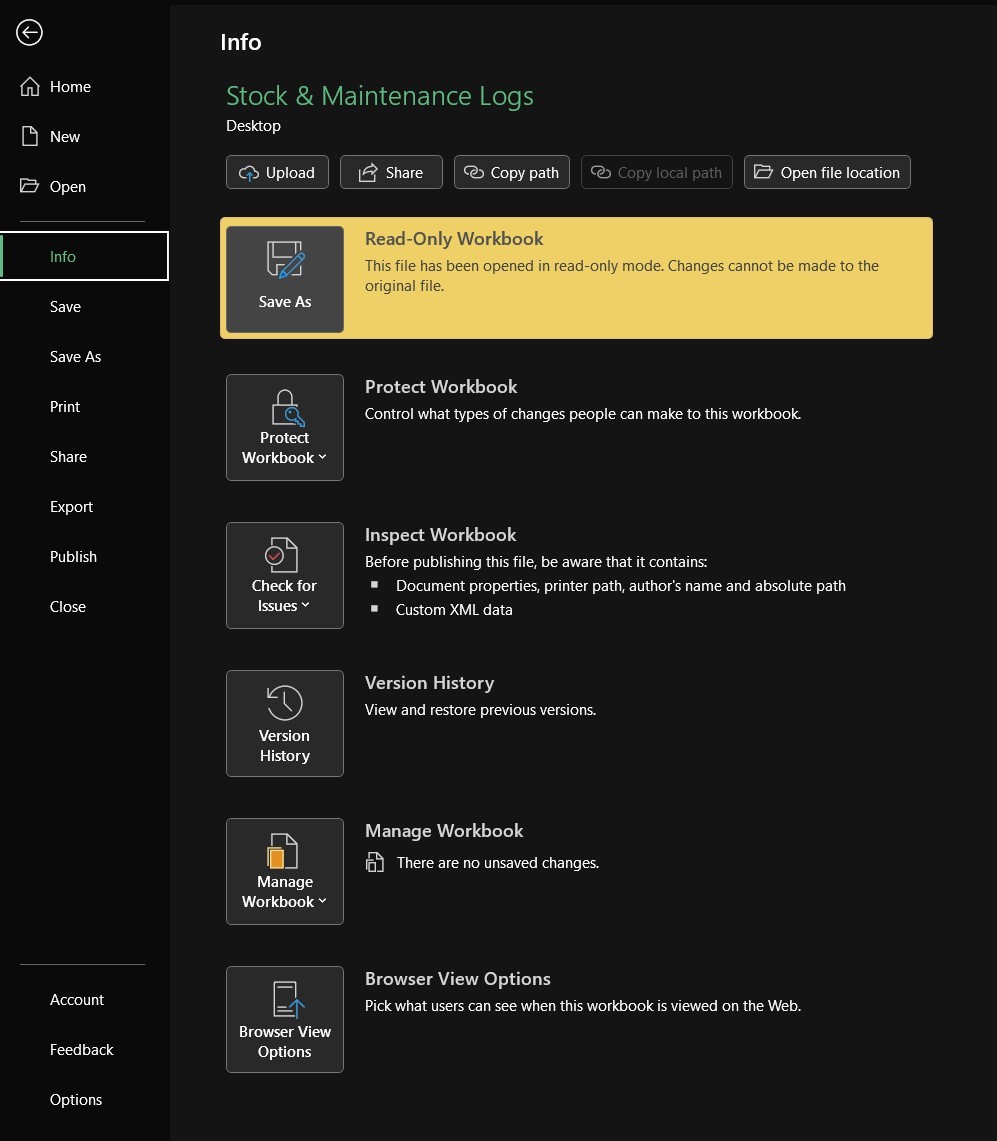Open the Feedback page
997x1141 pixels.
point(84,1049)
